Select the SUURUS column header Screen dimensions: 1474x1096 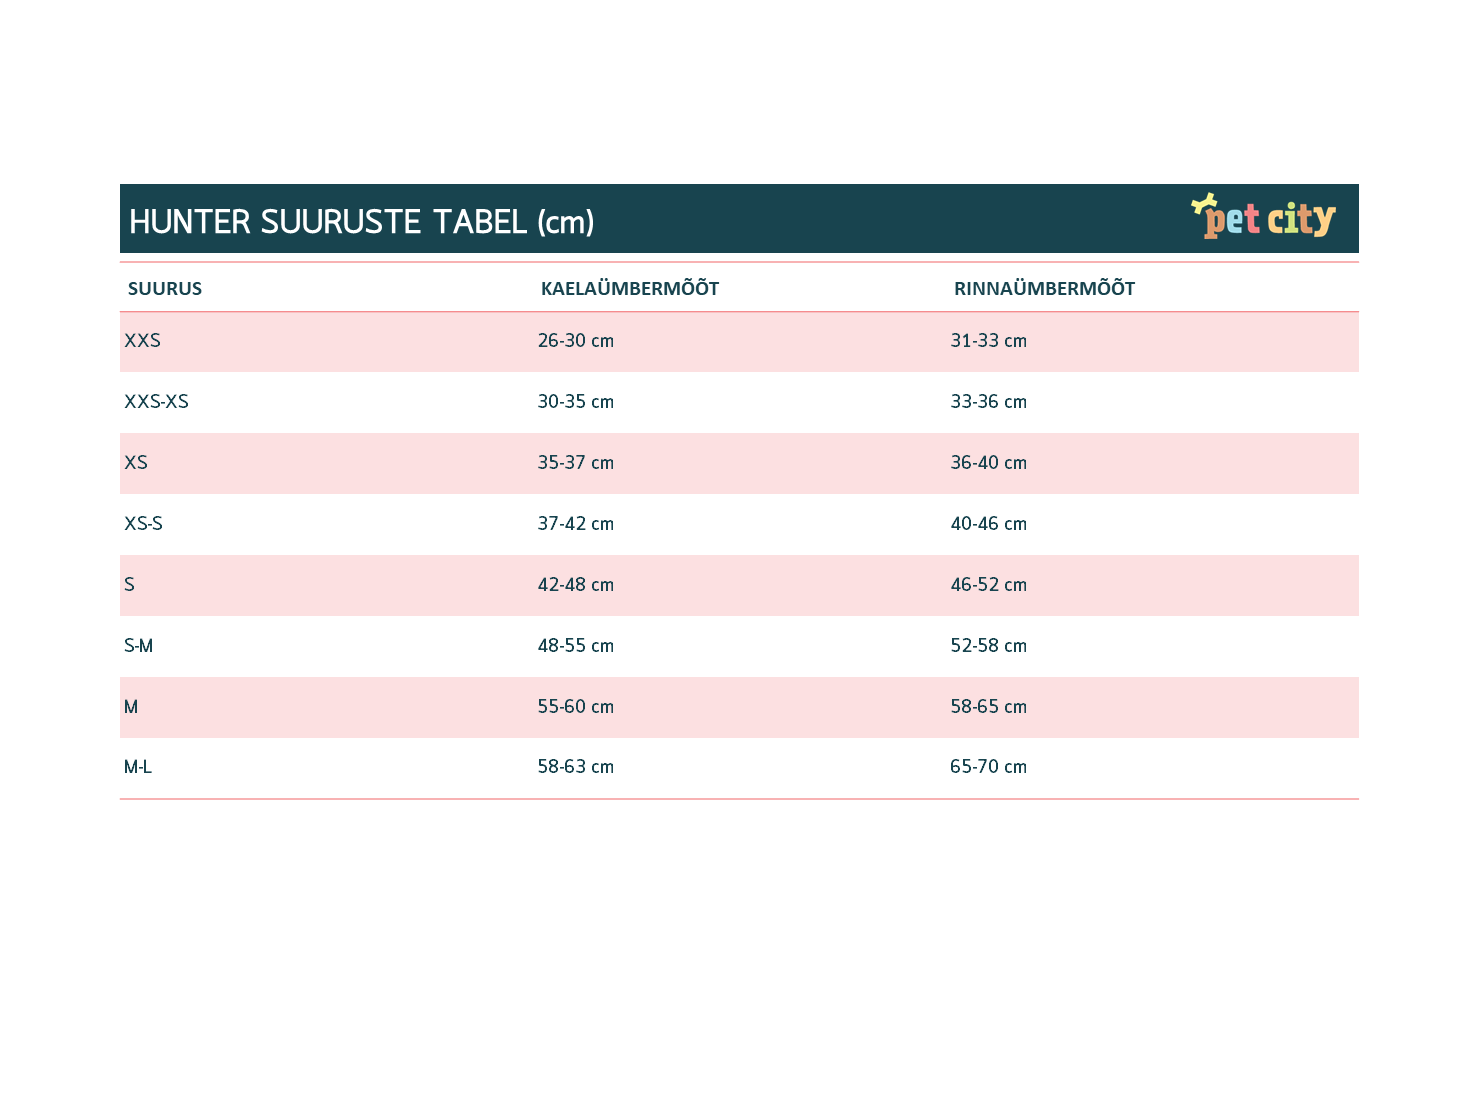(x=165, y=289)
